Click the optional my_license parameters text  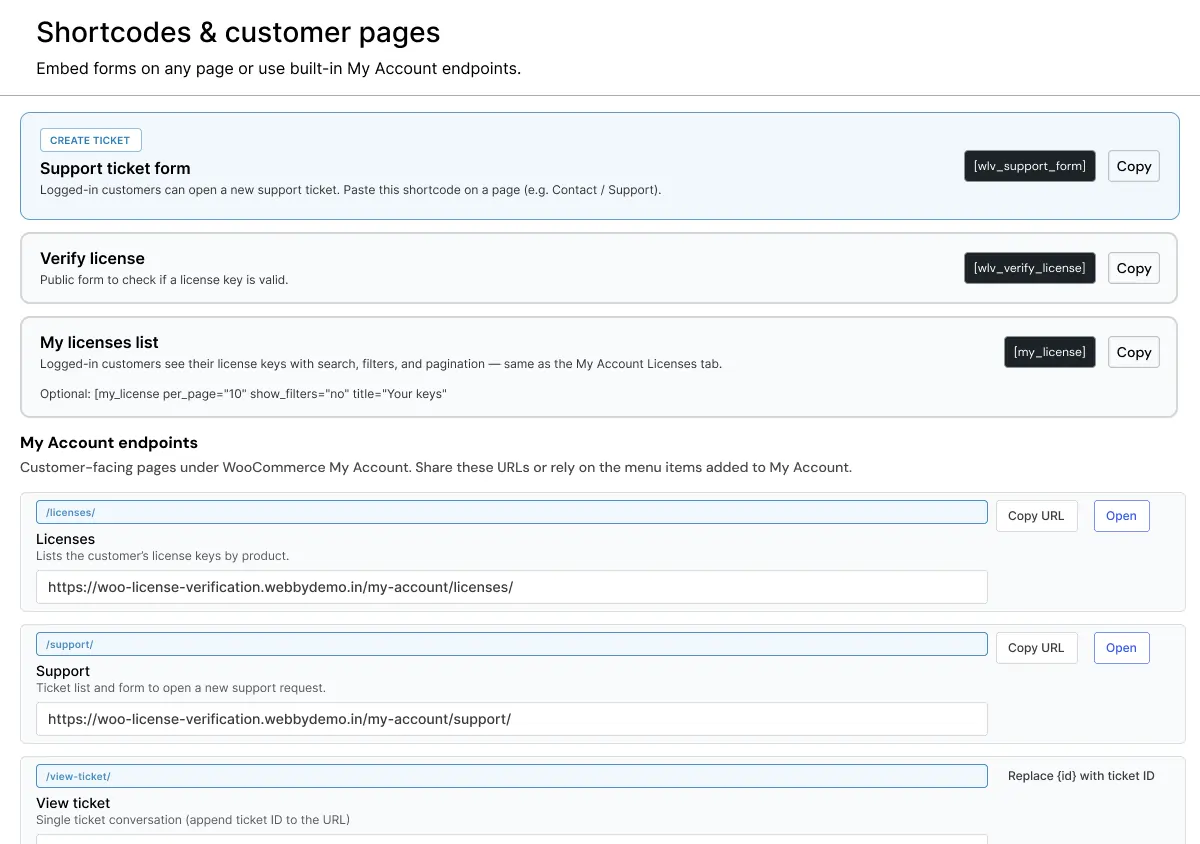click(243, 394)
